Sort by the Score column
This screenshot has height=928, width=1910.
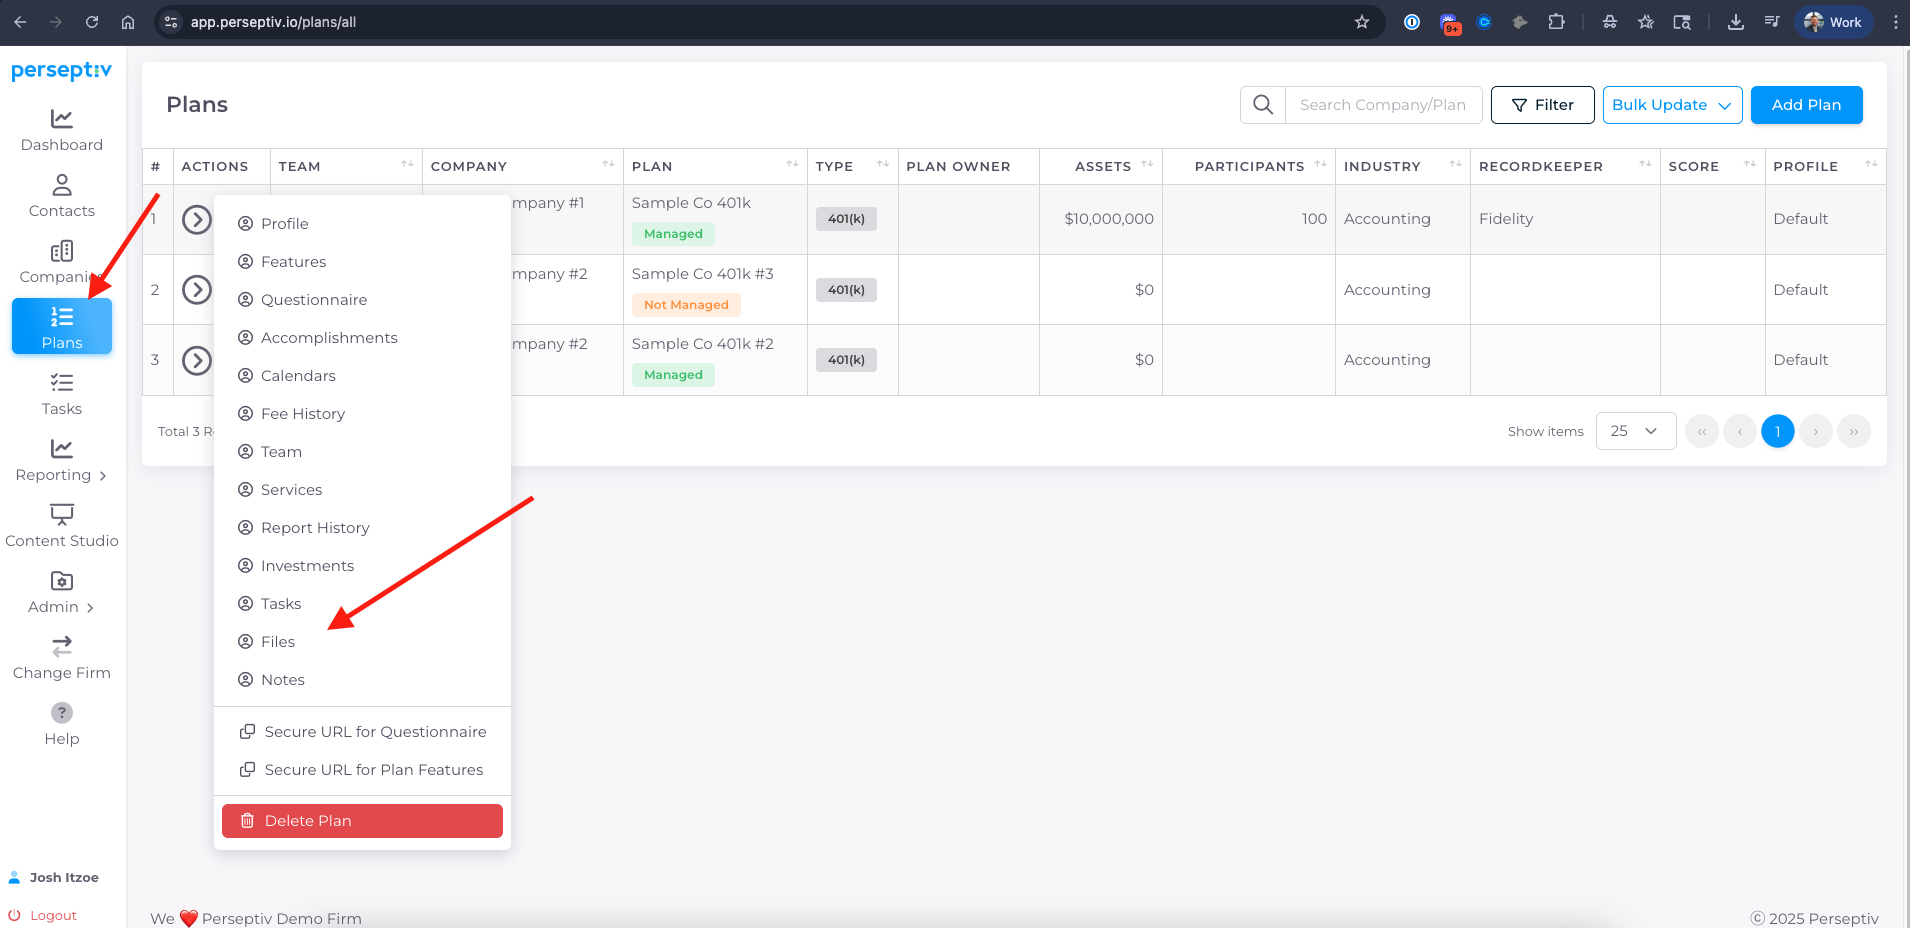tap(1750, 165)
